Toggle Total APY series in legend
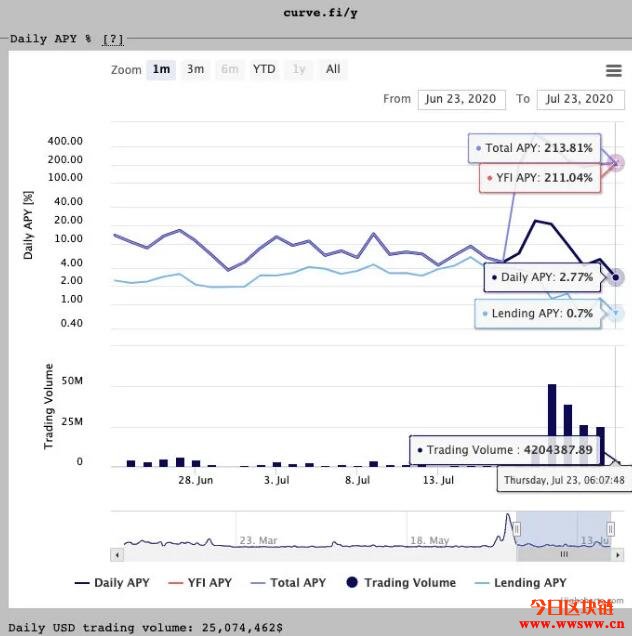632x636 pixels. tap(288, 583)
